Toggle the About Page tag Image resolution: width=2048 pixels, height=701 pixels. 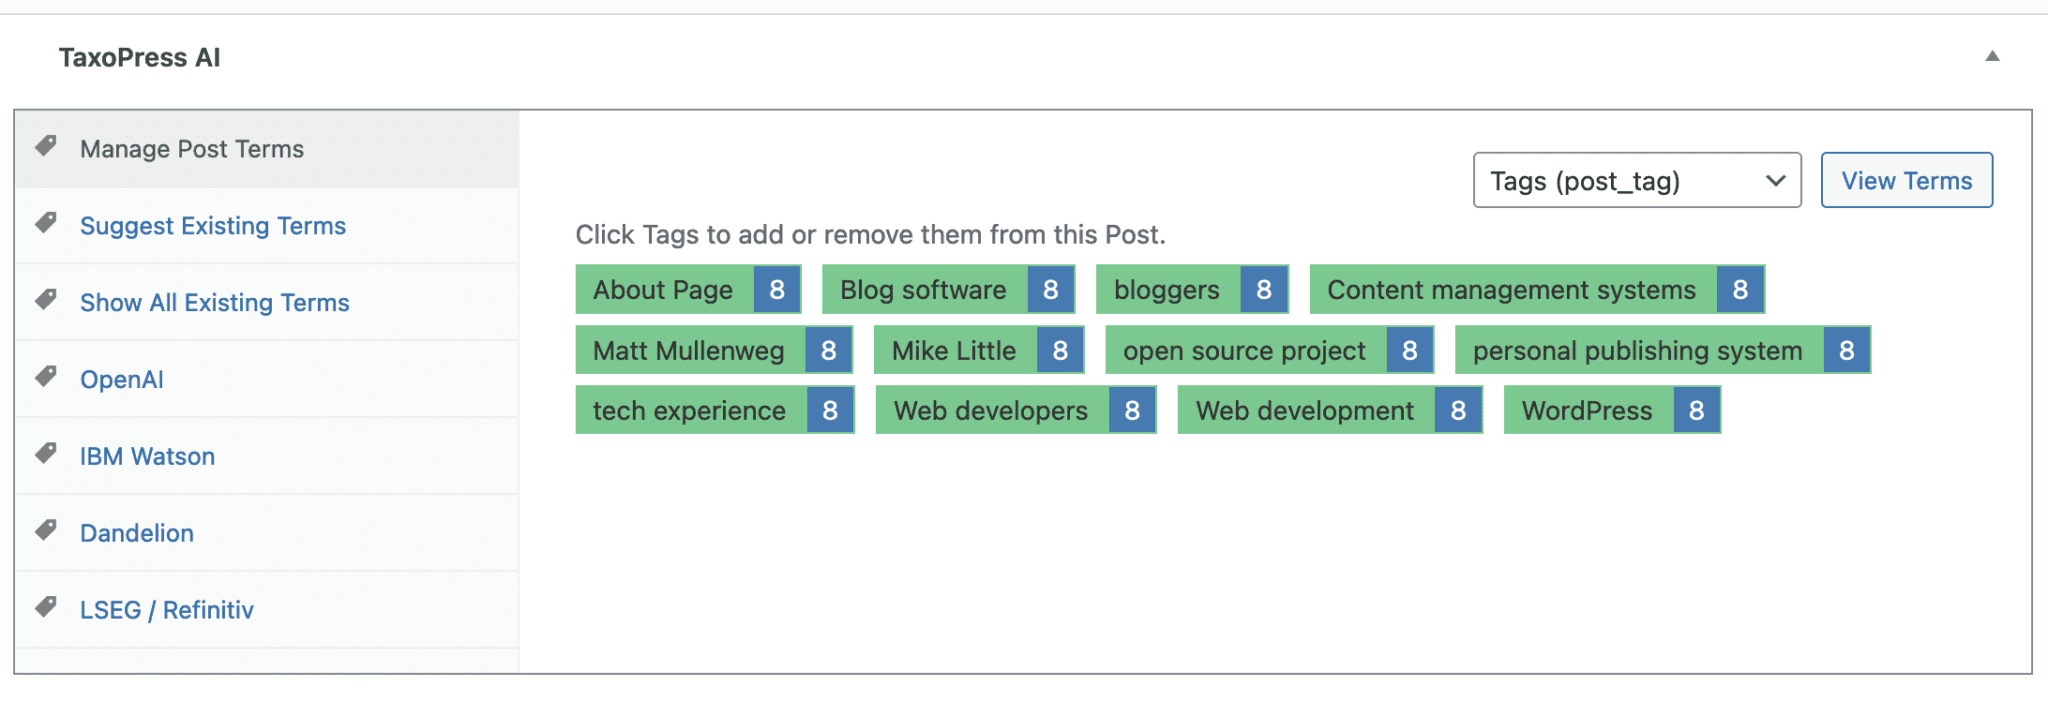[x=663, y=290]
